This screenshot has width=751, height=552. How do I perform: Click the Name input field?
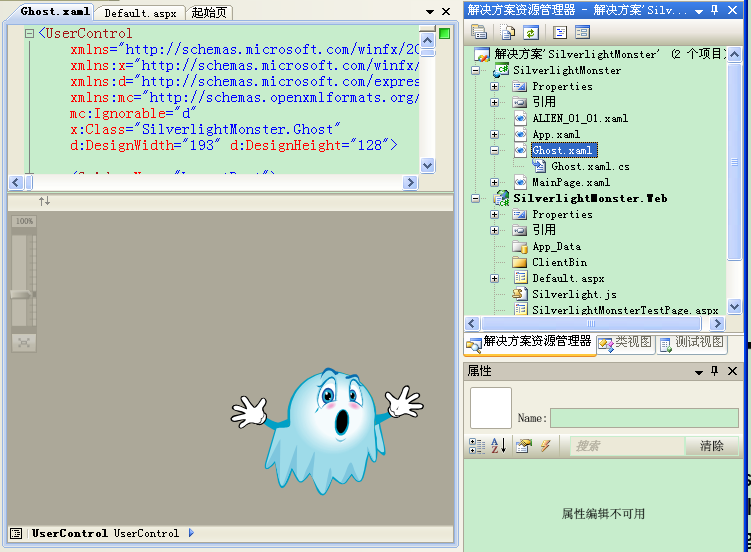click(644, 418)
